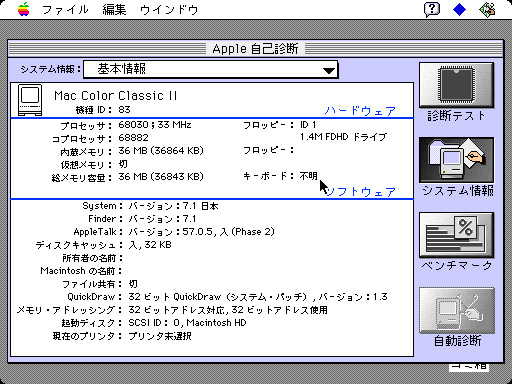Open the ウインドウ menu

(169, 9)
